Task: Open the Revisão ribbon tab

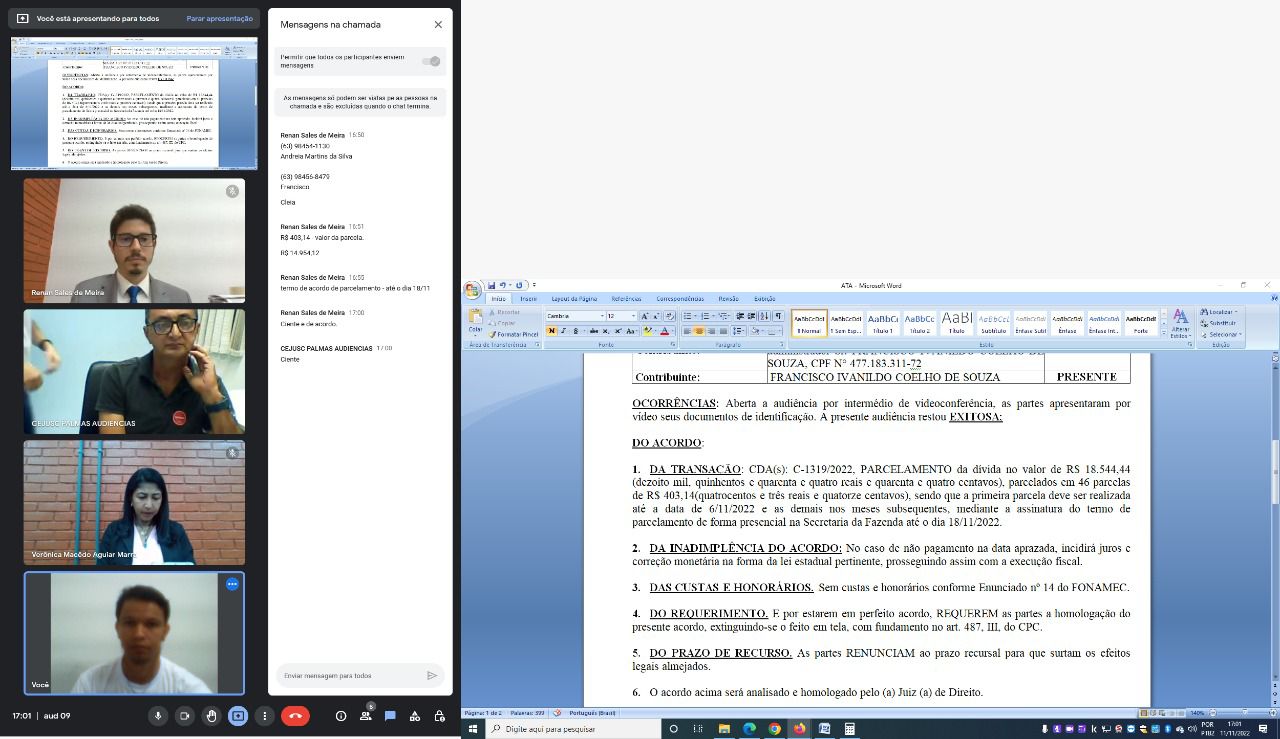Action: click(728, 299)
